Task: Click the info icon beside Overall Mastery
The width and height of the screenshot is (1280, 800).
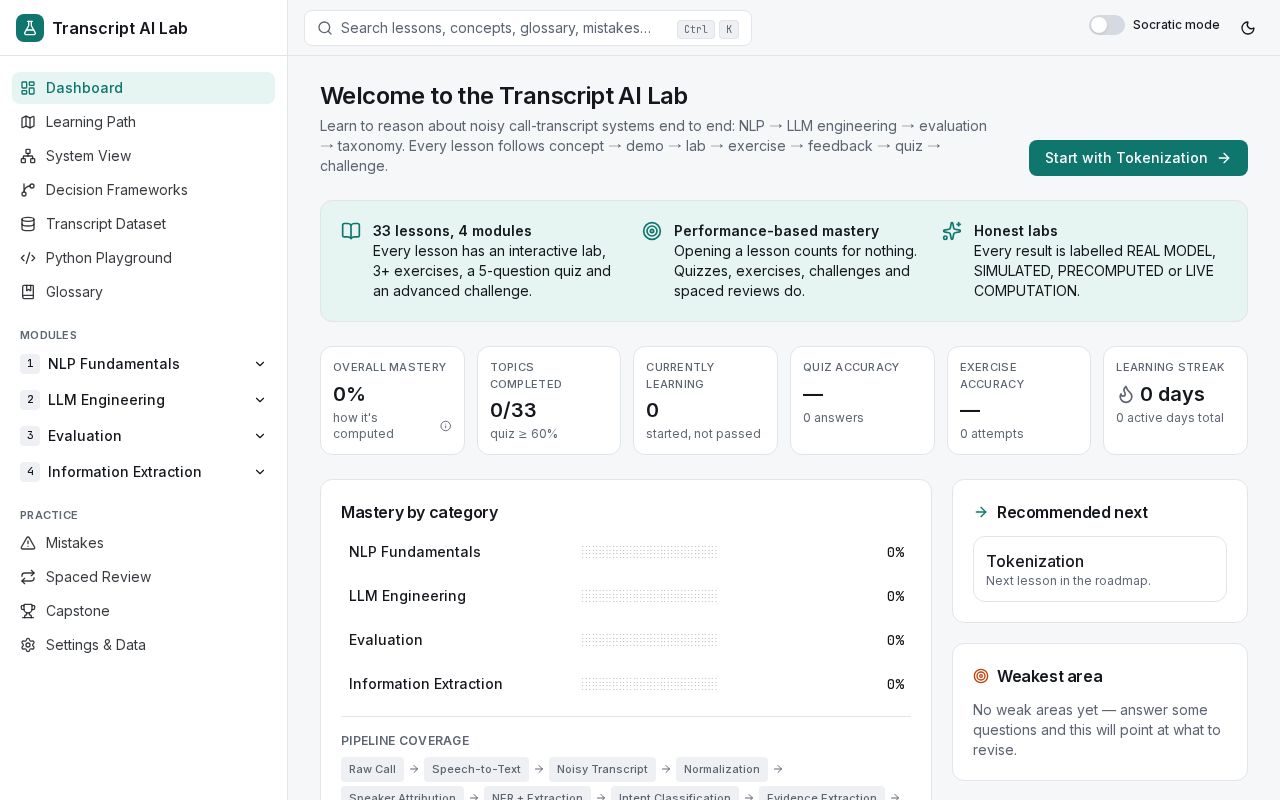Action: pyautogui.click(x=446, y=426)
